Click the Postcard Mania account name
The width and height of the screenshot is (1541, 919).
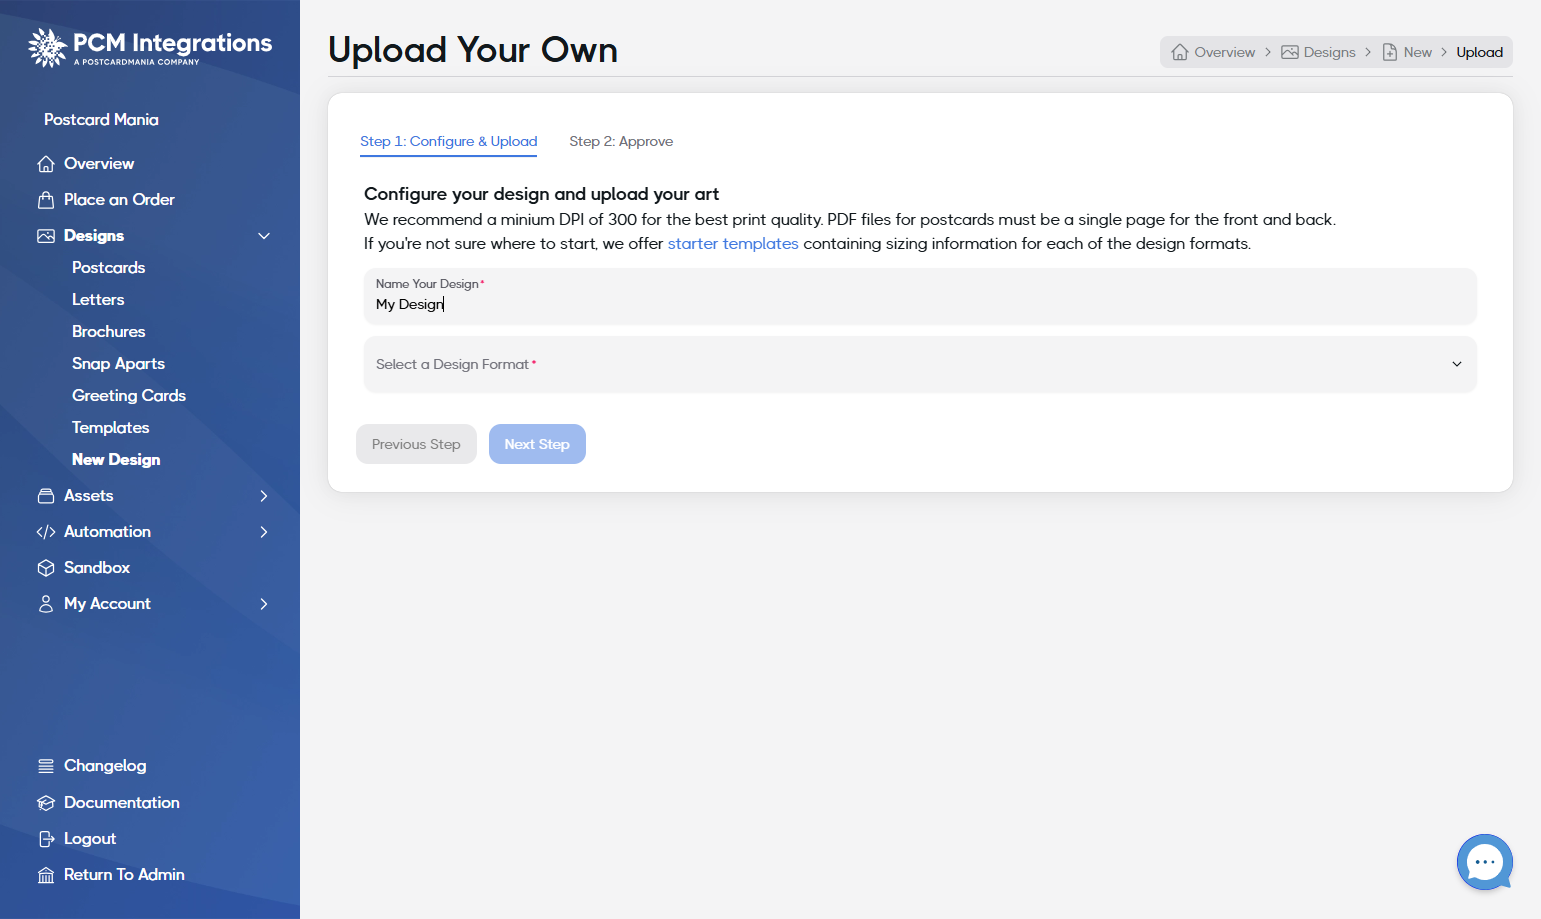pyautogui.click(x=101, y=120)
